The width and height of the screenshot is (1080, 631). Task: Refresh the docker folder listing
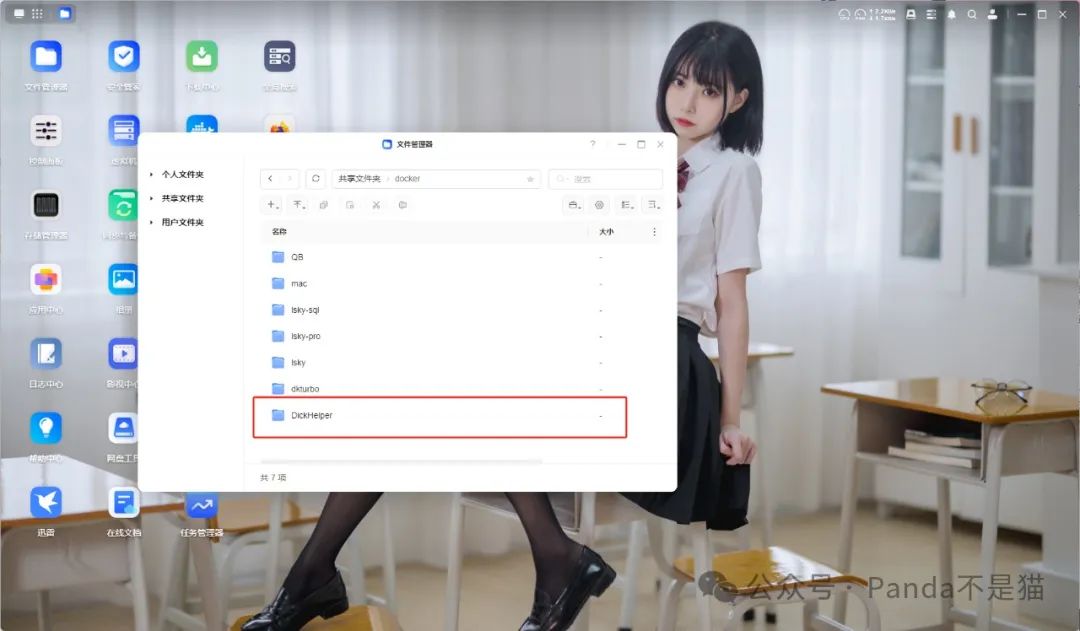coord(315,178)
